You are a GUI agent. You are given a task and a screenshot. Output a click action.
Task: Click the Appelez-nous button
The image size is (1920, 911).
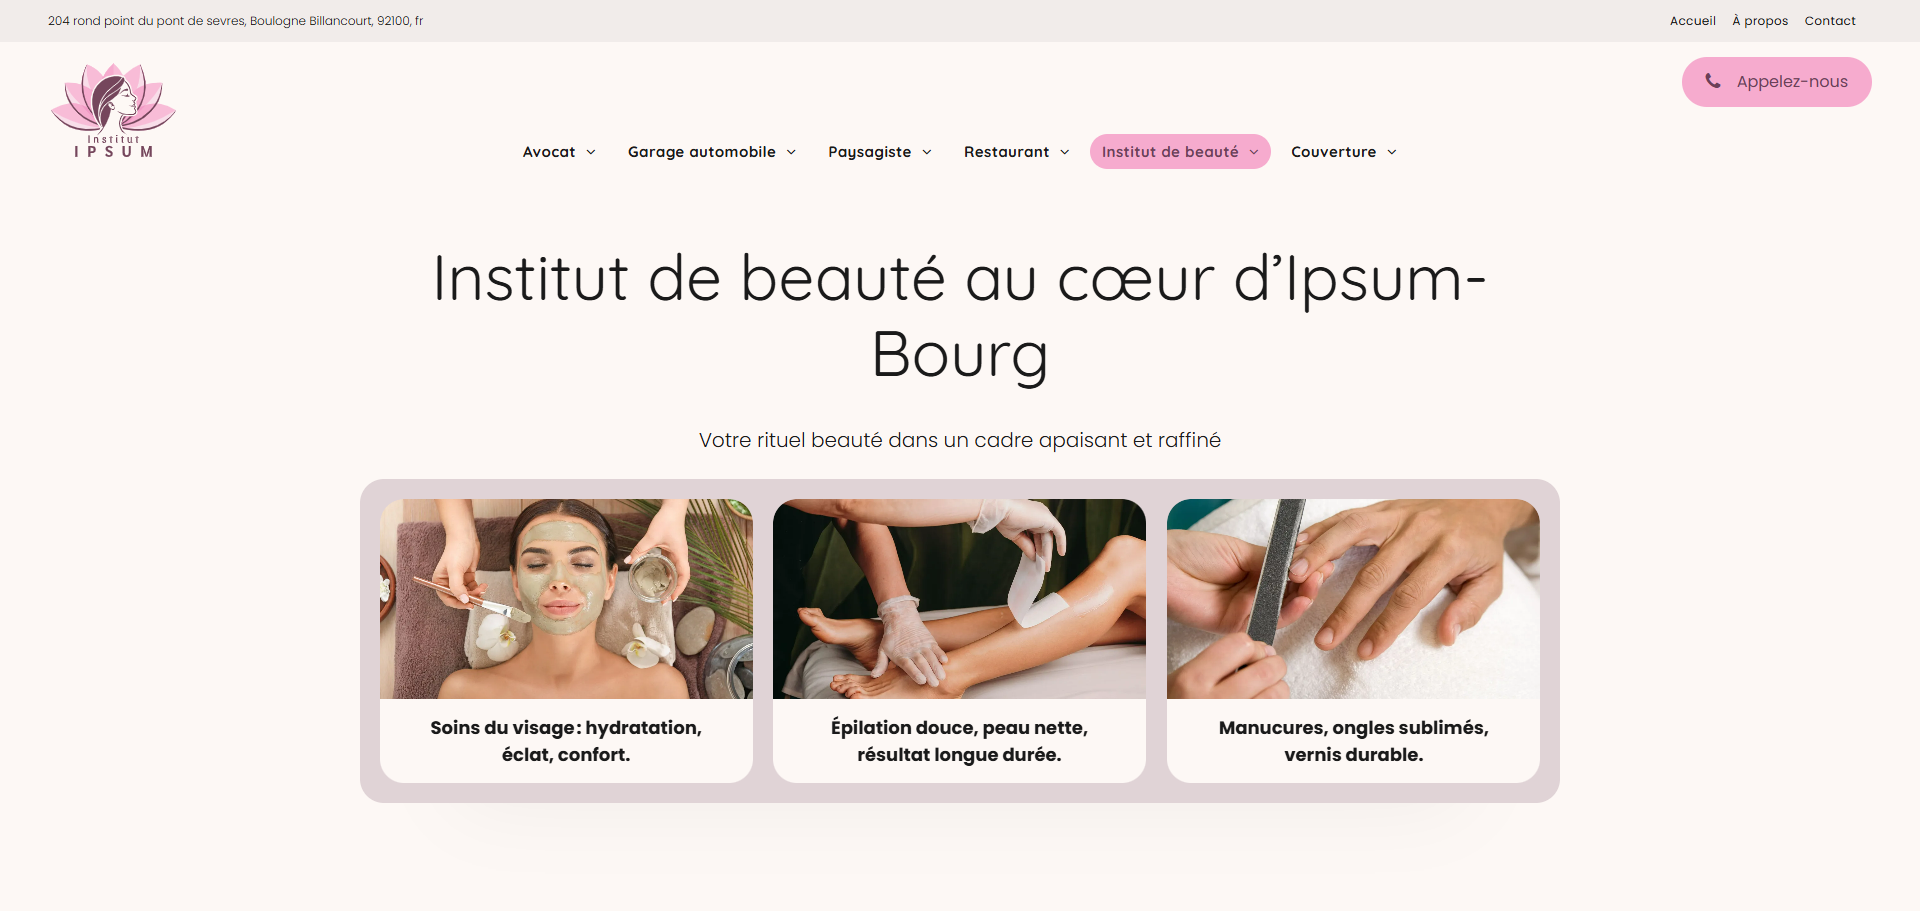click(1777, 82)
